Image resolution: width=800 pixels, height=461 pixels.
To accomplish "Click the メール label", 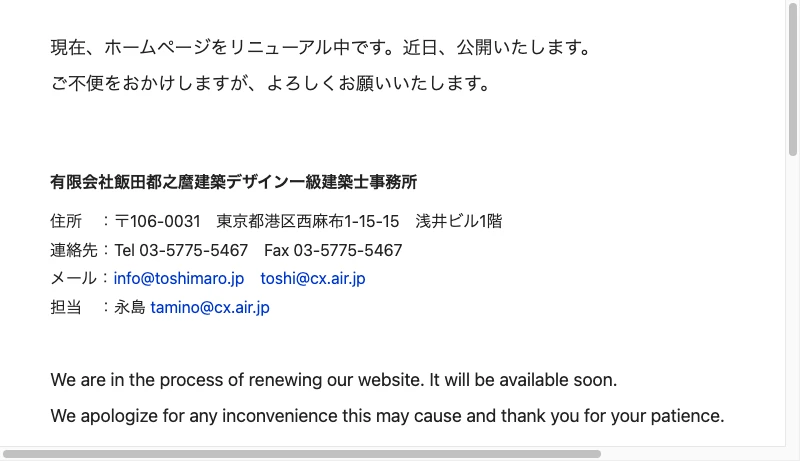I will (x=74, y=279).
